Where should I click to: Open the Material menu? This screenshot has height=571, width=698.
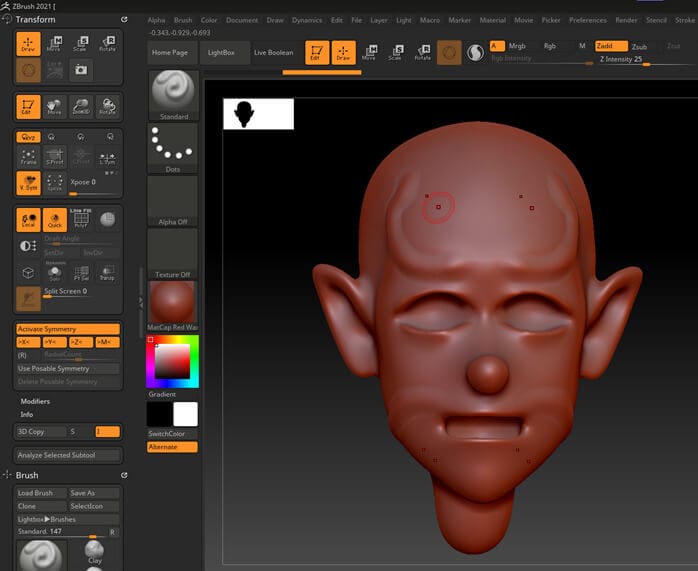click(x=492, y=20)
